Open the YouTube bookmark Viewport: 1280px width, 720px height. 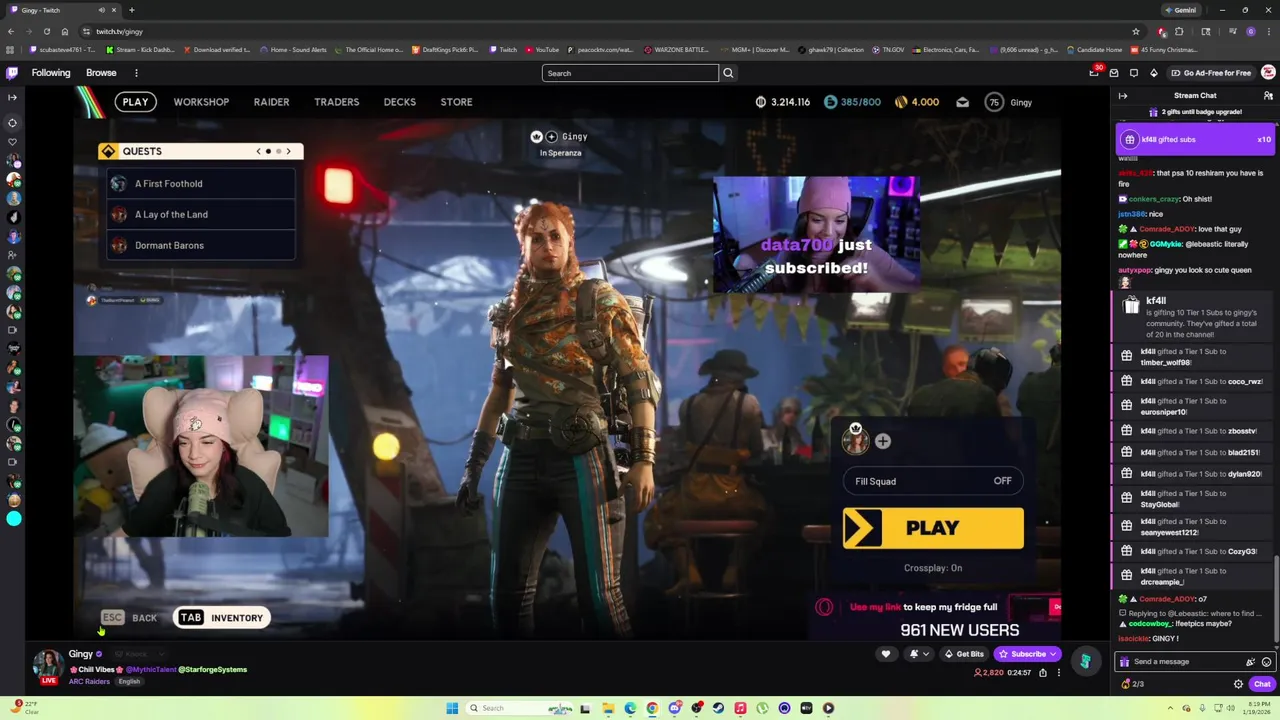pos(542,50)
